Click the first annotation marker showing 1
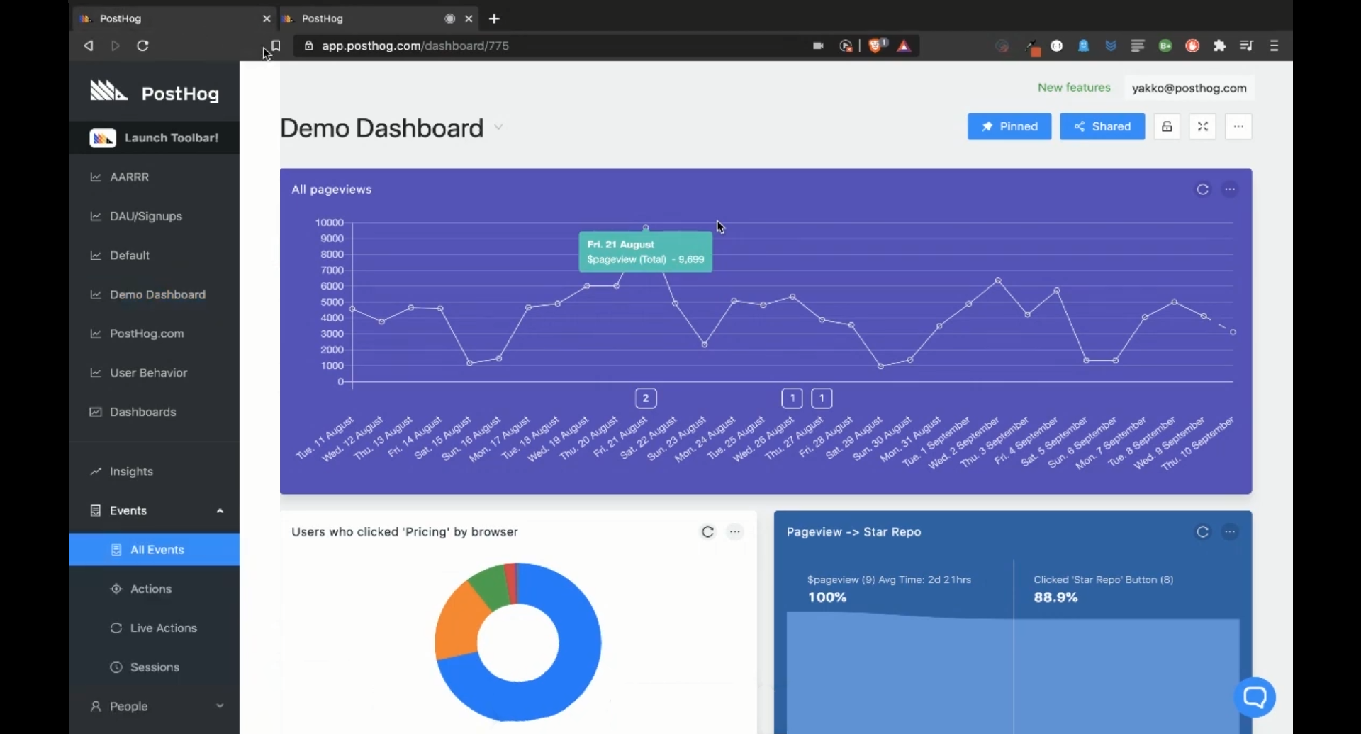 pos(792,398)
